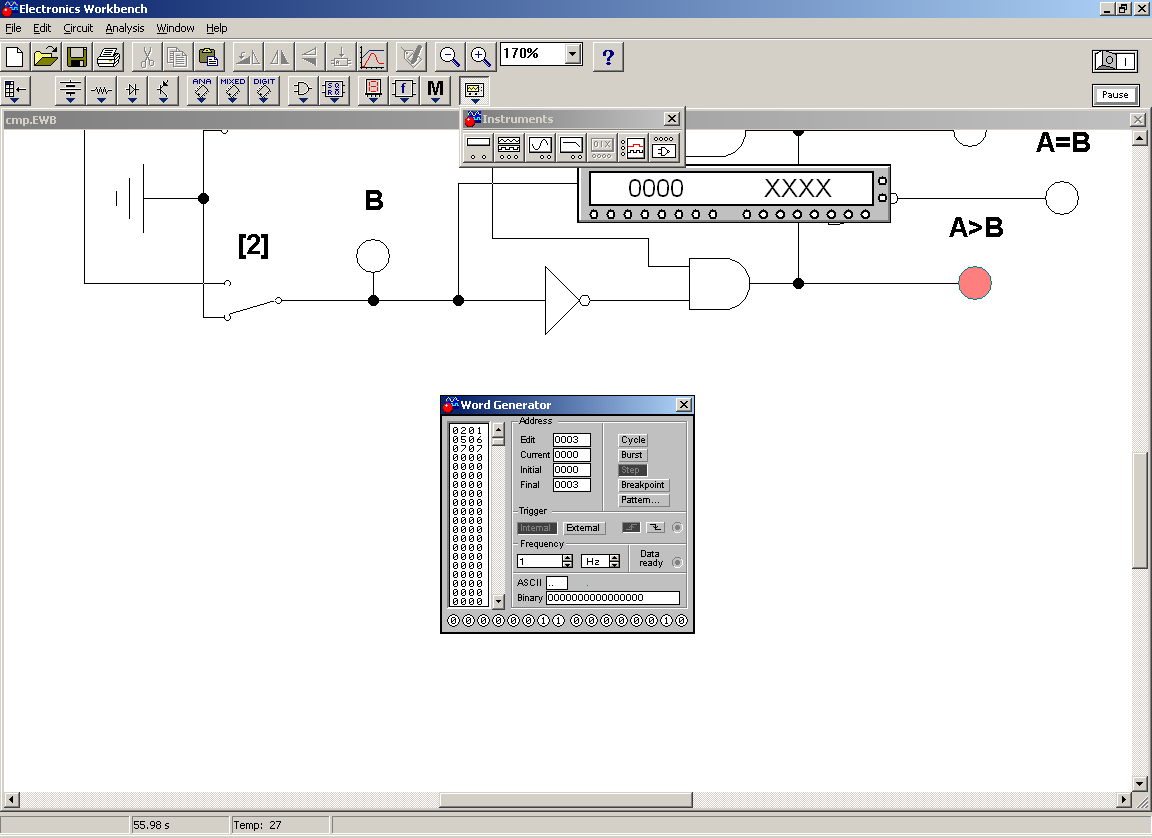Open the Sources parts bin
Screen dimensions: 1152x838
[71, 91]
